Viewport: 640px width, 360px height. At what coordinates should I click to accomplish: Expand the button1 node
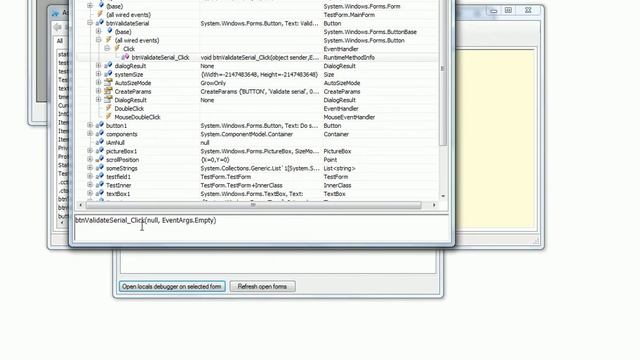(90, 125)
